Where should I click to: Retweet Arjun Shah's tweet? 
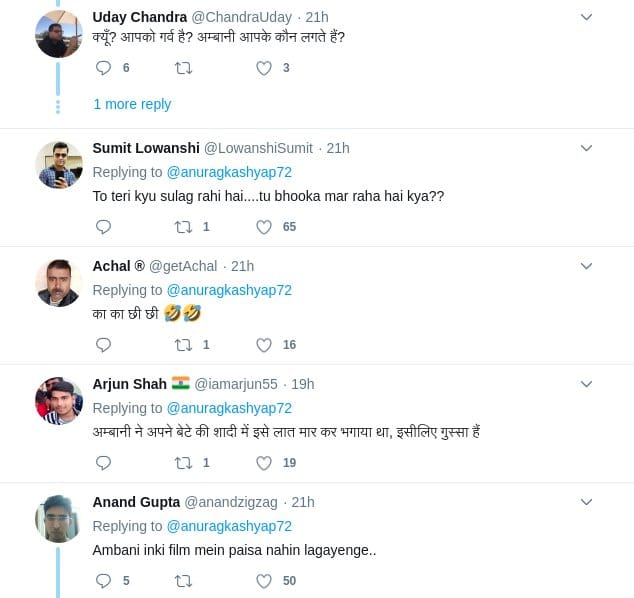click(x=183, y=463)
